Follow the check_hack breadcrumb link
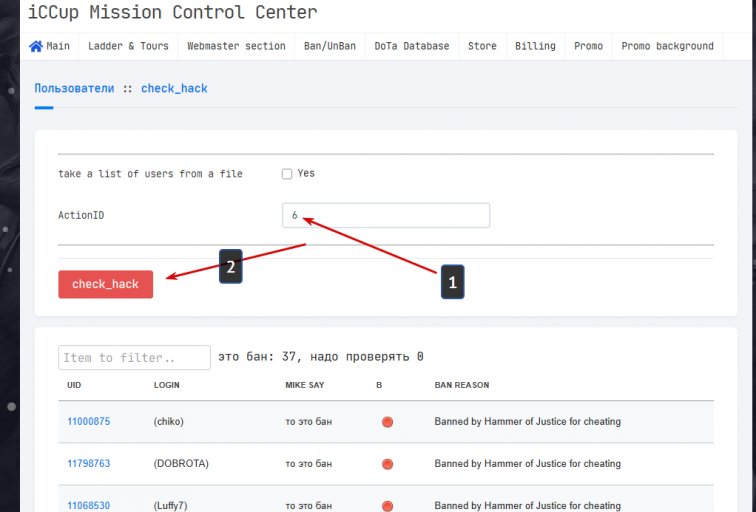756x512 pixels. click(174, 89)
